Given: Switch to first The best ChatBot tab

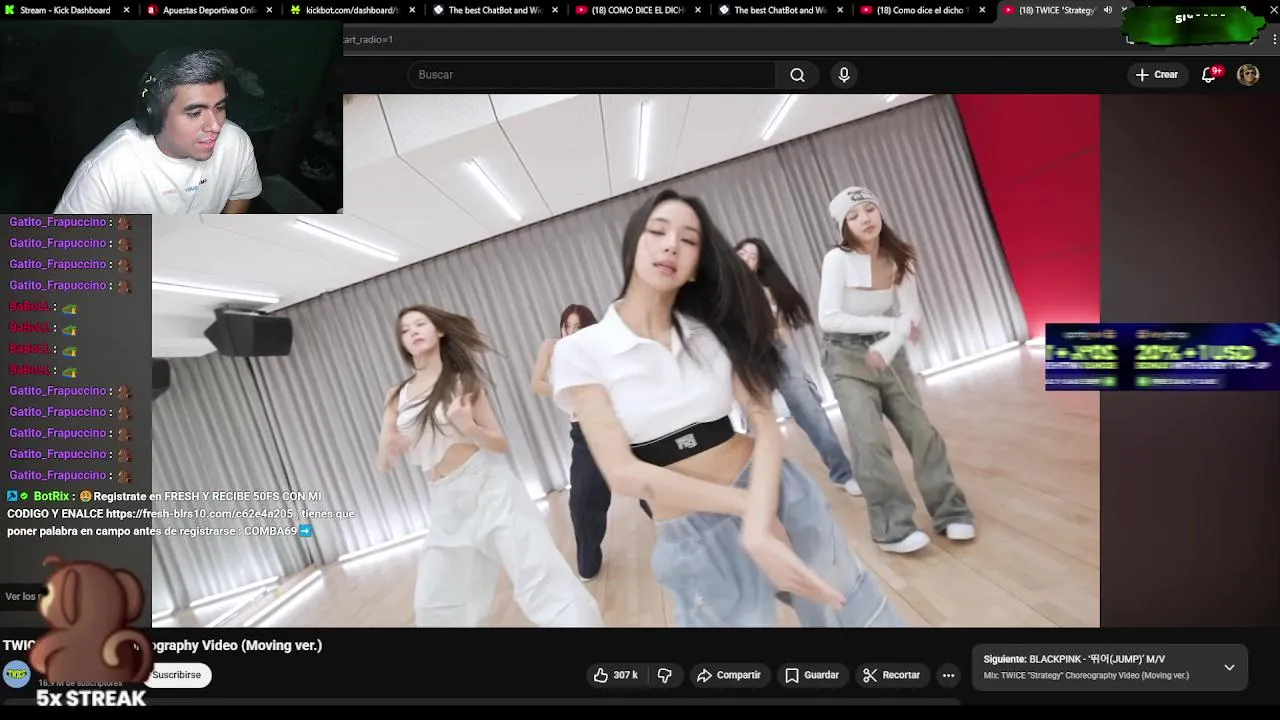Looking at the screenshot, I should [495, 10].
